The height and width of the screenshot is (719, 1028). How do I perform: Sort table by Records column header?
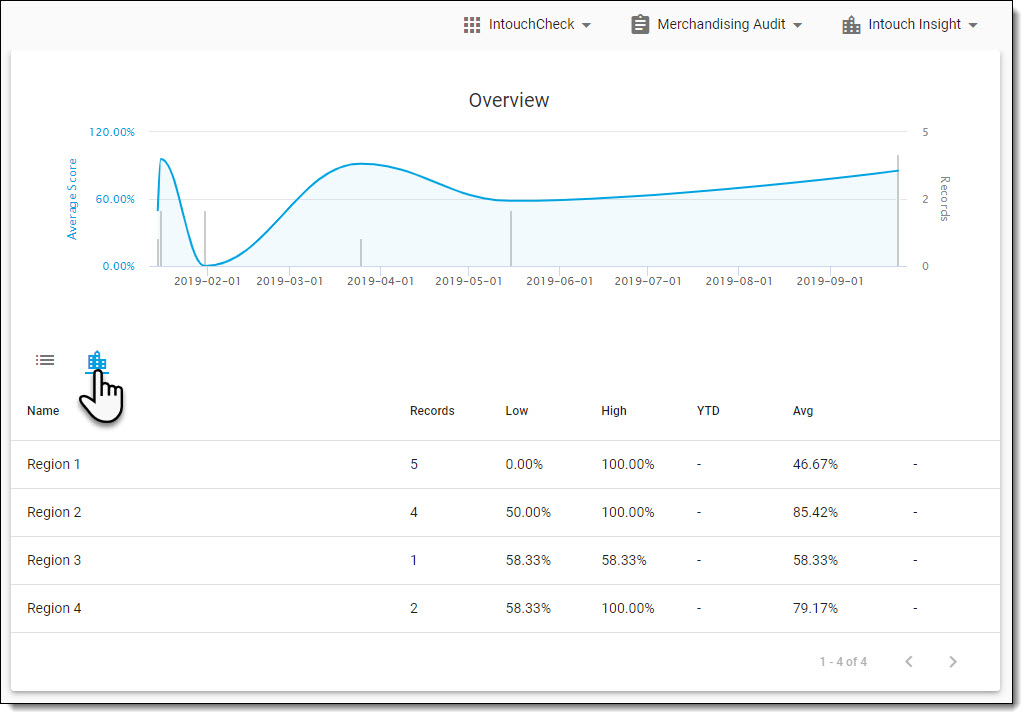(432, 411)
